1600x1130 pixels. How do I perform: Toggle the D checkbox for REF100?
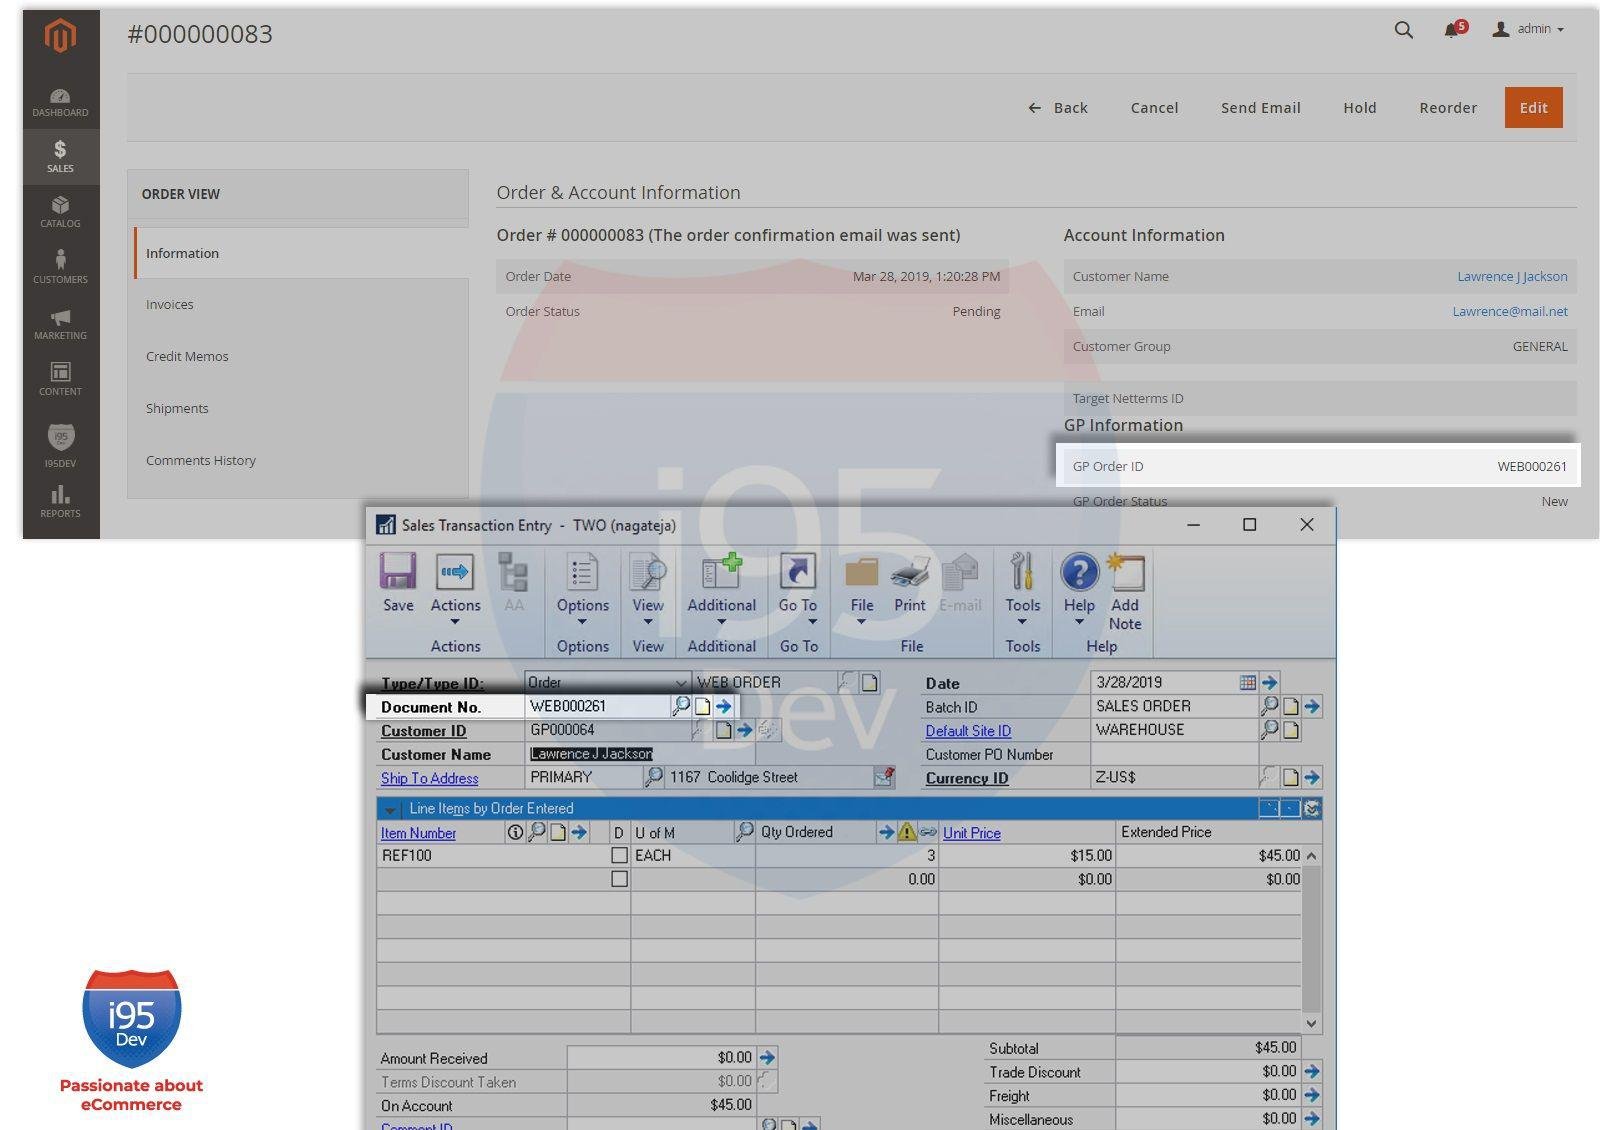(x=619, y=856)
